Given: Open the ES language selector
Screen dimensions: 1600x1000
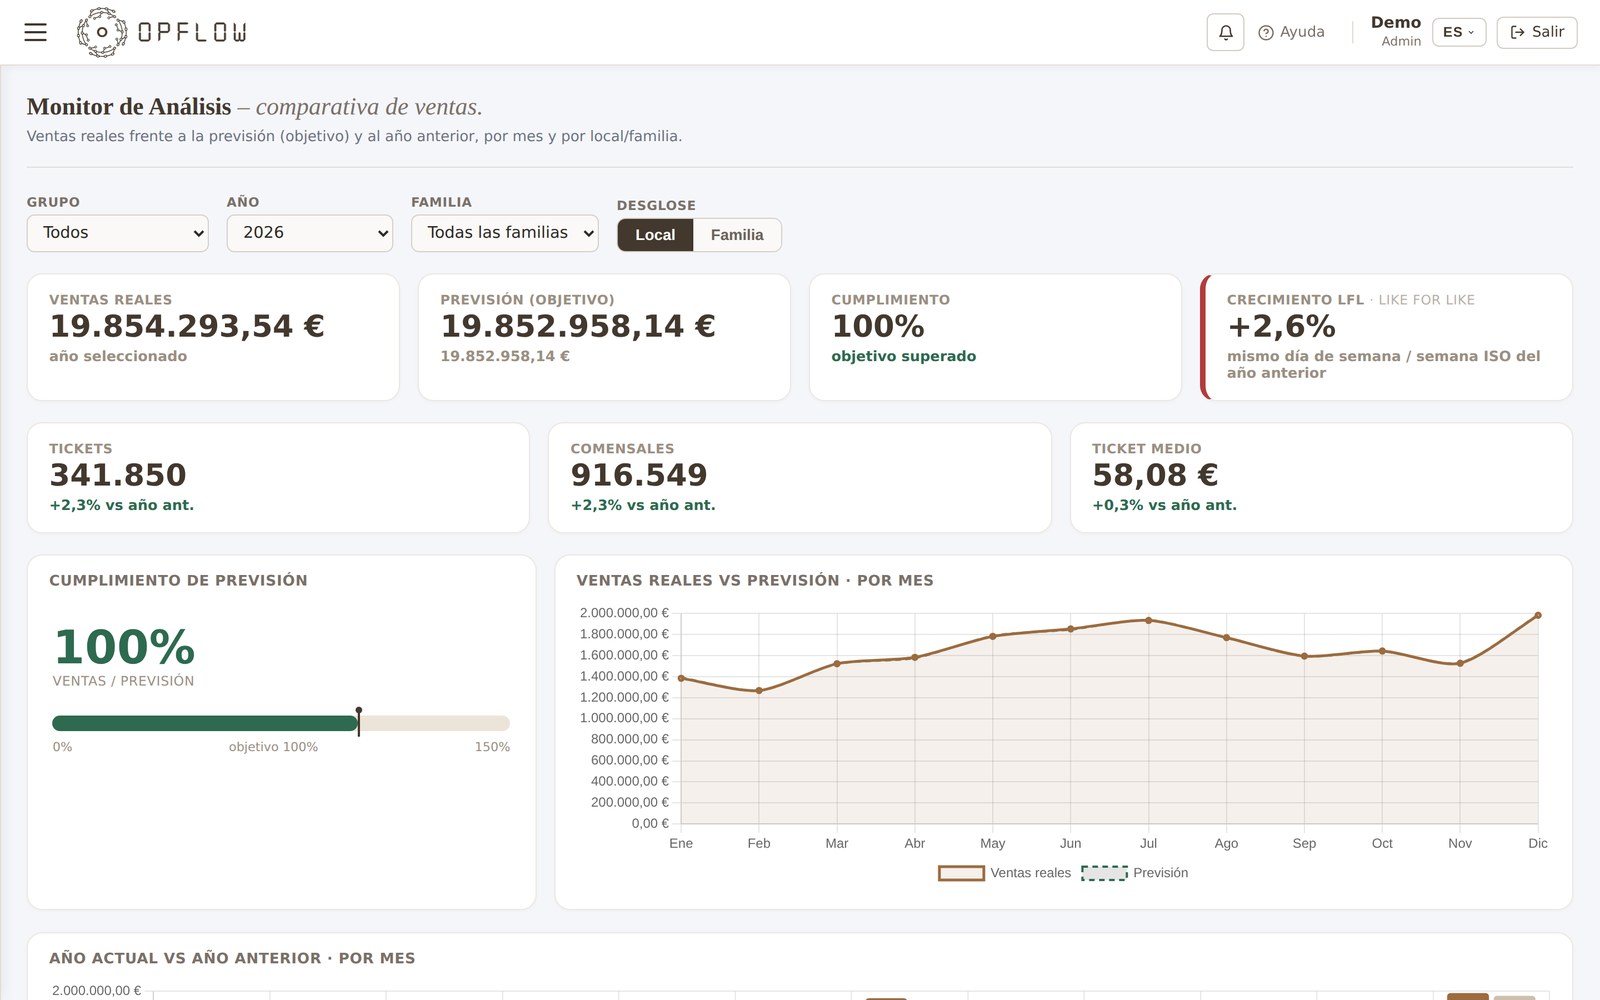Looking at the screenshot, I should click(x=1459, y=32).
